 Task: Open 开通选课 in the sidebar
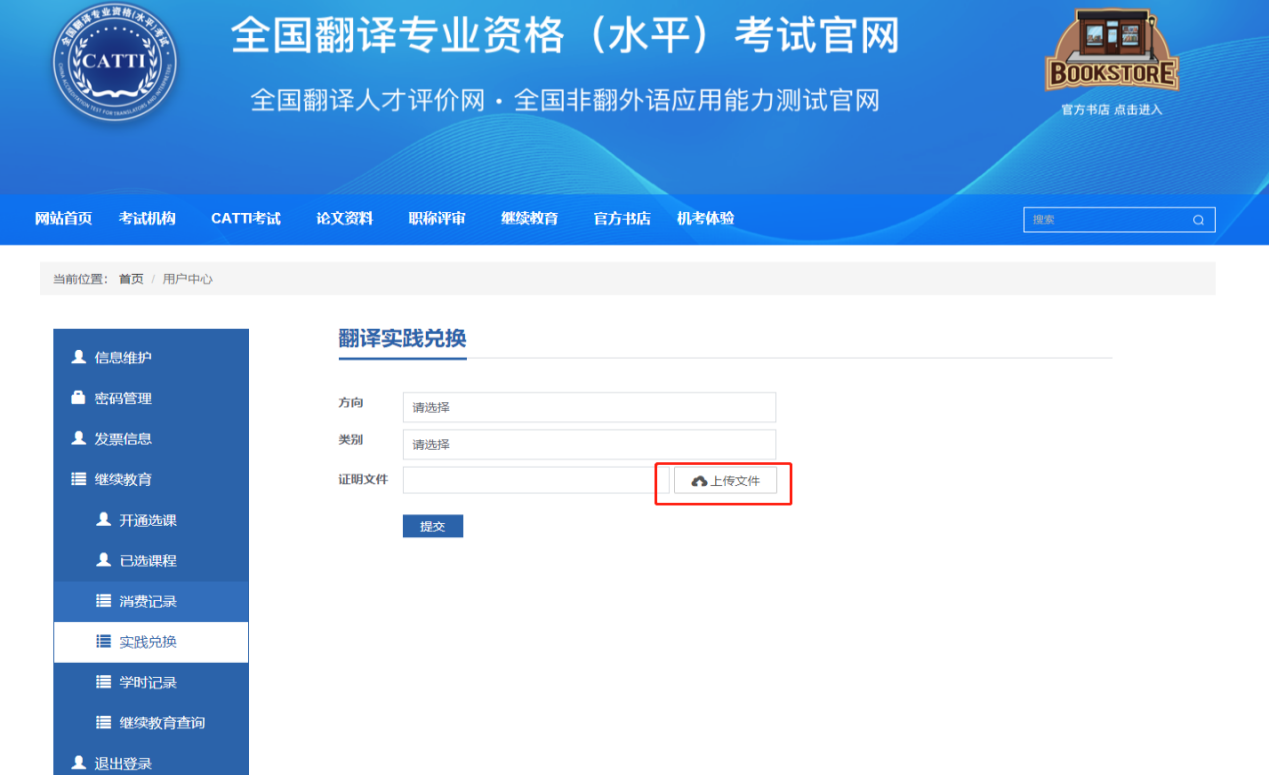[148, 520]
